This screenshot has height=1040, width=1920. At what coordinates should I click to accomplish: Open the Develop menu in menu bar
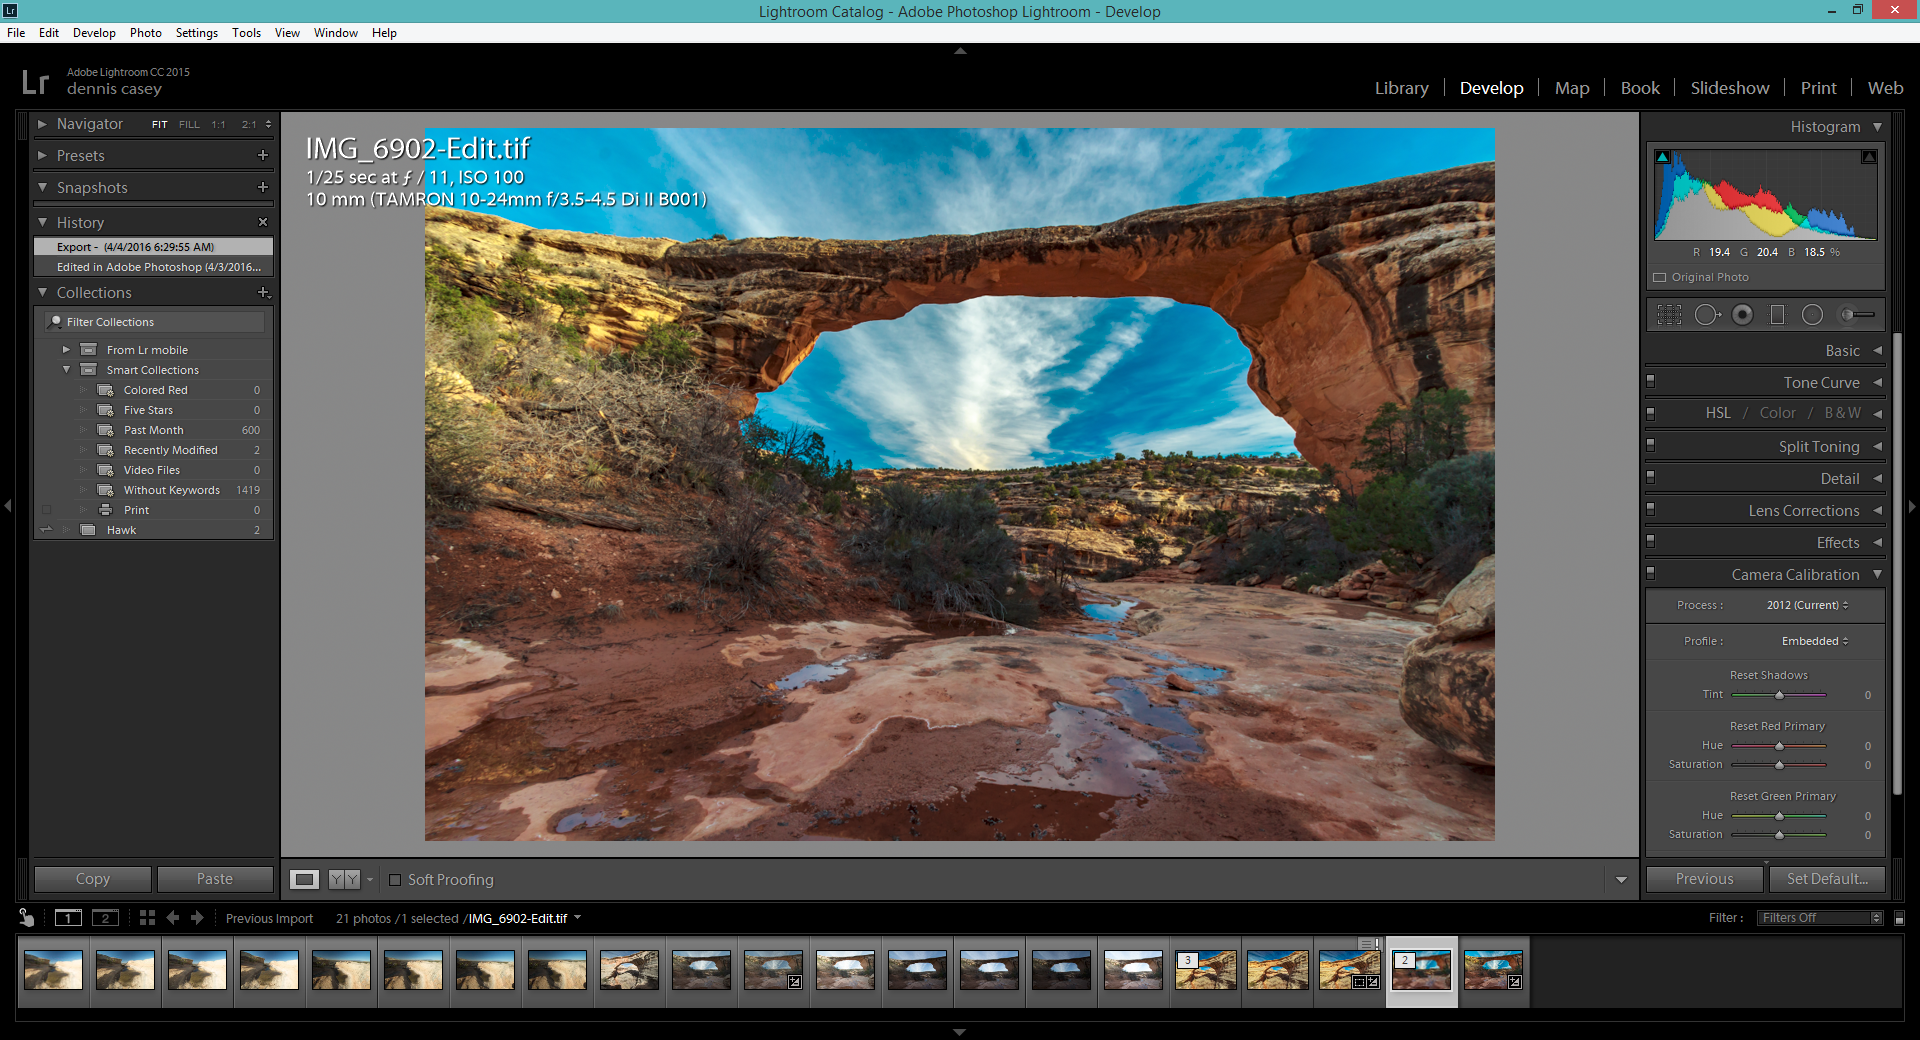point(94,33)
